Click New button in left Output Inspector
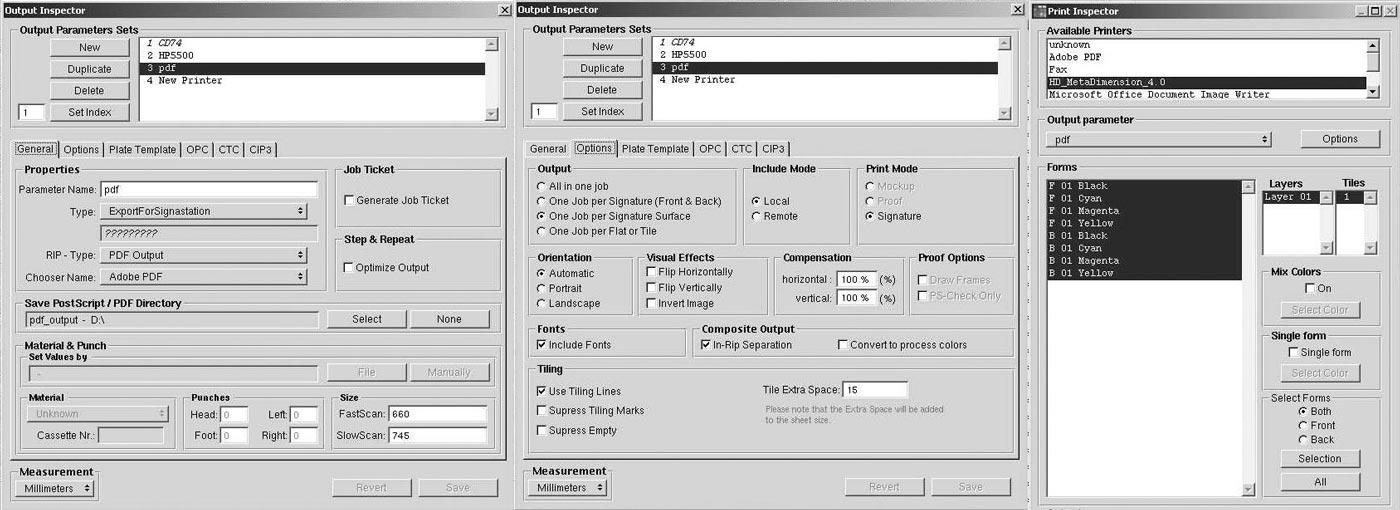1400x510 pixels. click(89, 47)
